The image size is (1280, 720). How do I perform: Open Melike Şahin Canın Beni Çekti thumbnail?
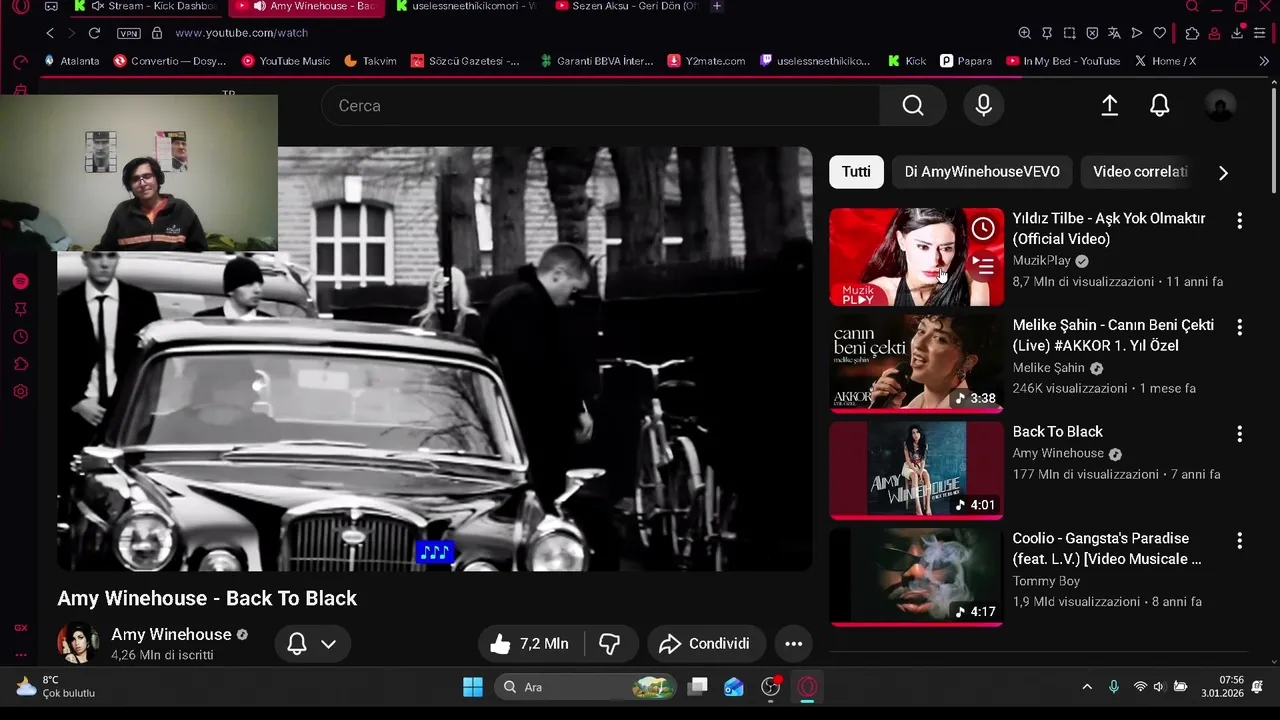pos(916,363)
